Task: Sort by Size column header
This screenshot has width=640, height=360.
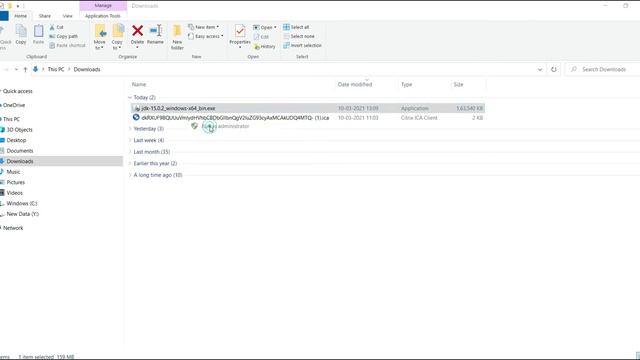Action: pyautogui.click(x=458, y=84)
